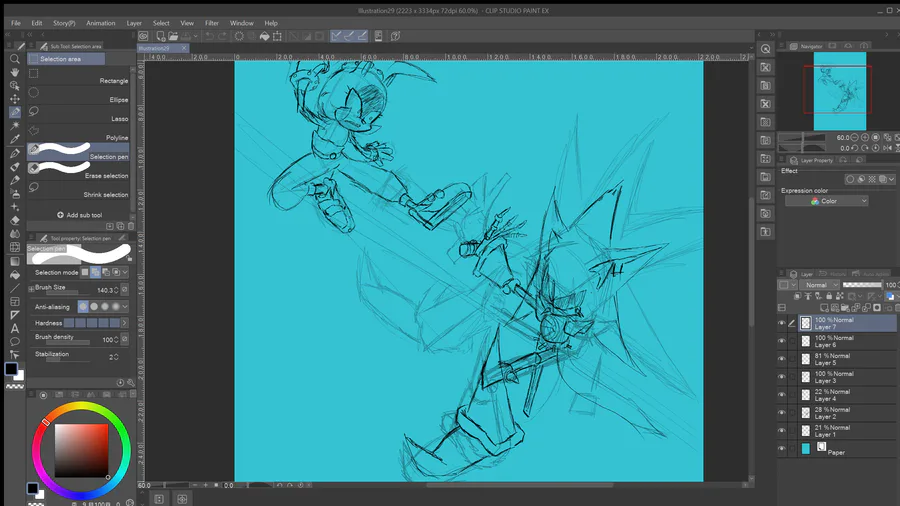Open the Effect options dropdown arrow
The width and height of the screenshot is (900, 506).
pos(891,180)
